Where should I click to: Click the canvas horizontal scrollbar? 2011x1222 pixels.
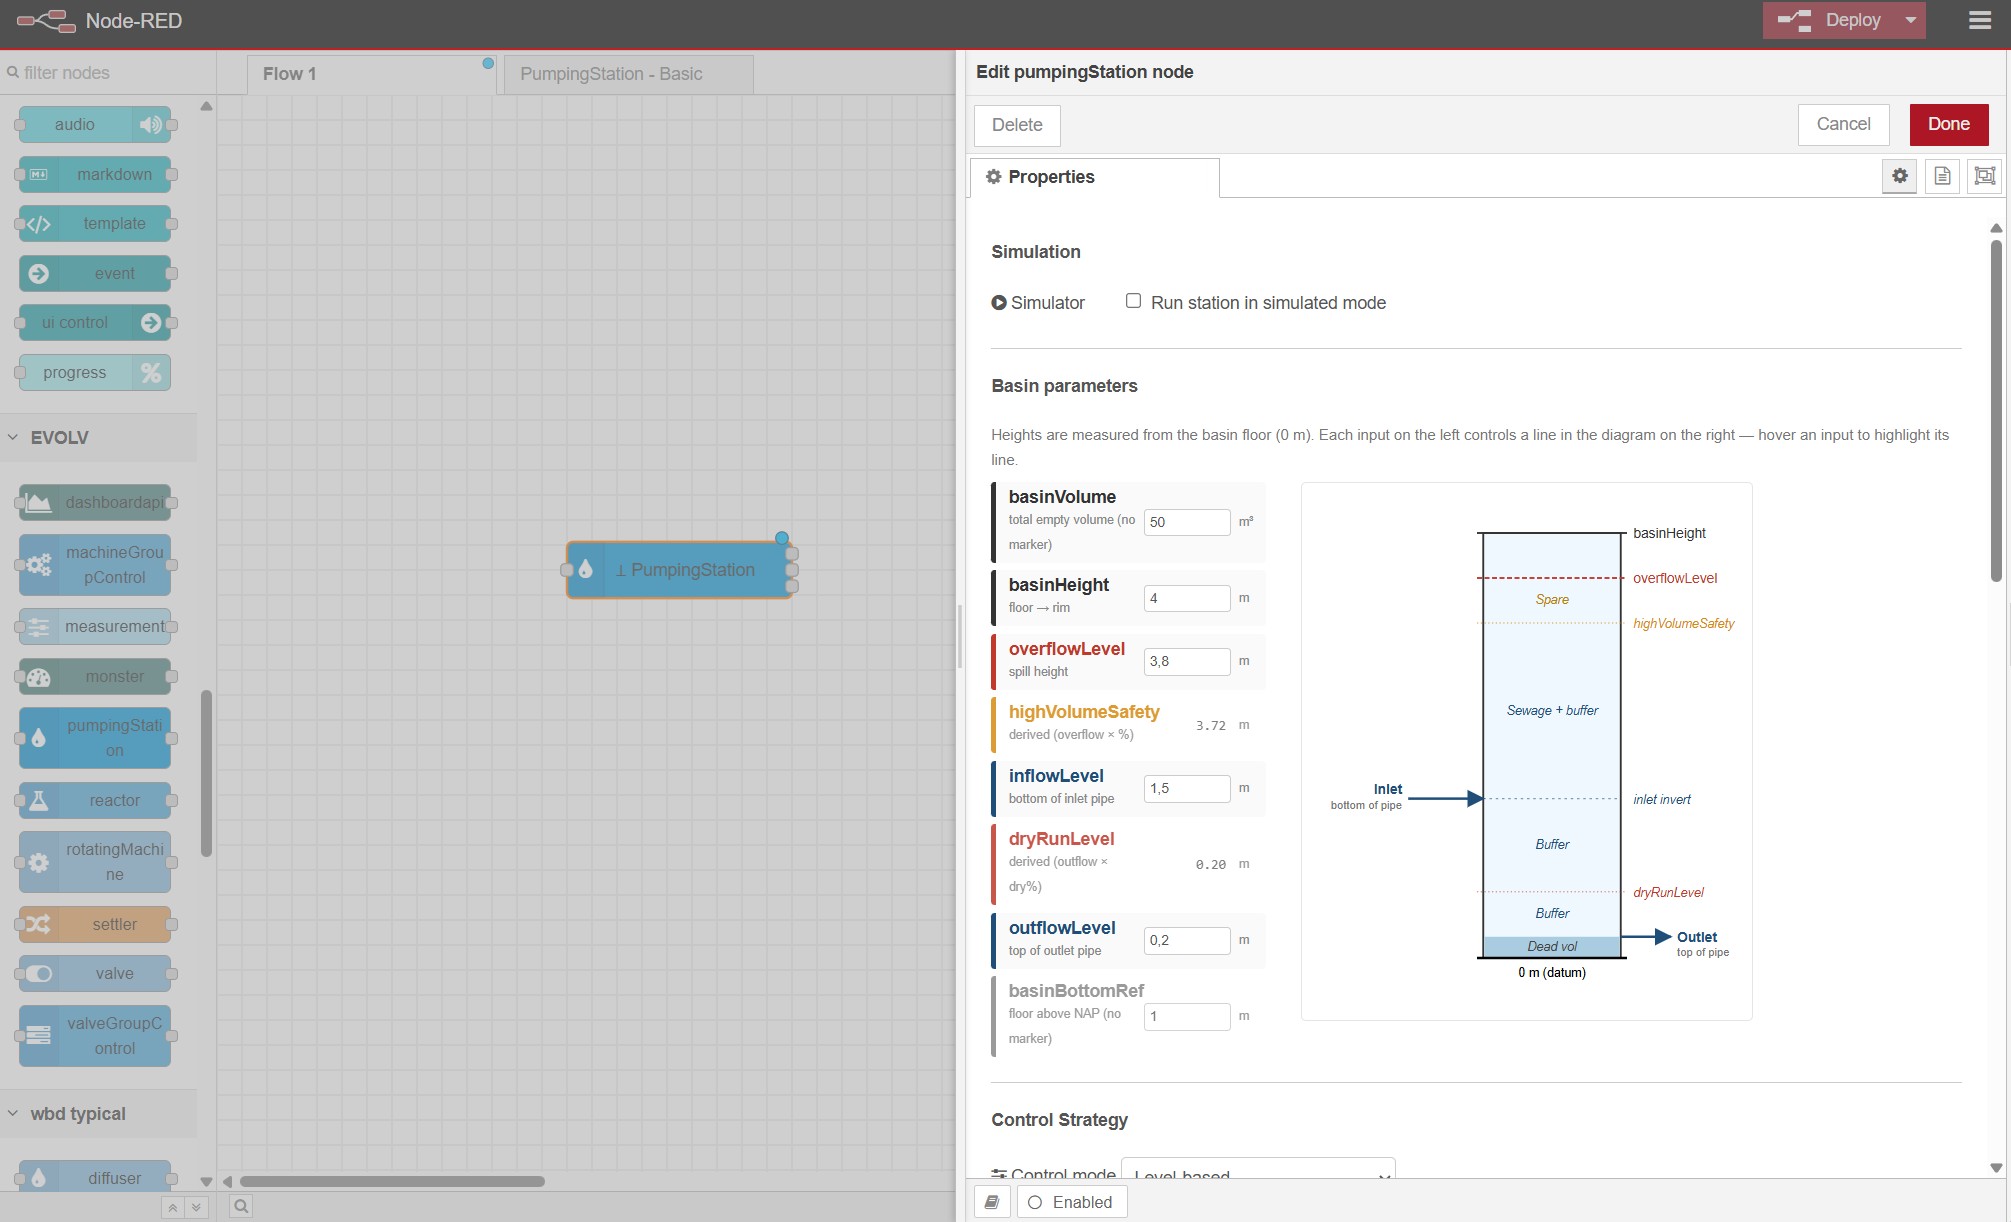pos(392,1181)
